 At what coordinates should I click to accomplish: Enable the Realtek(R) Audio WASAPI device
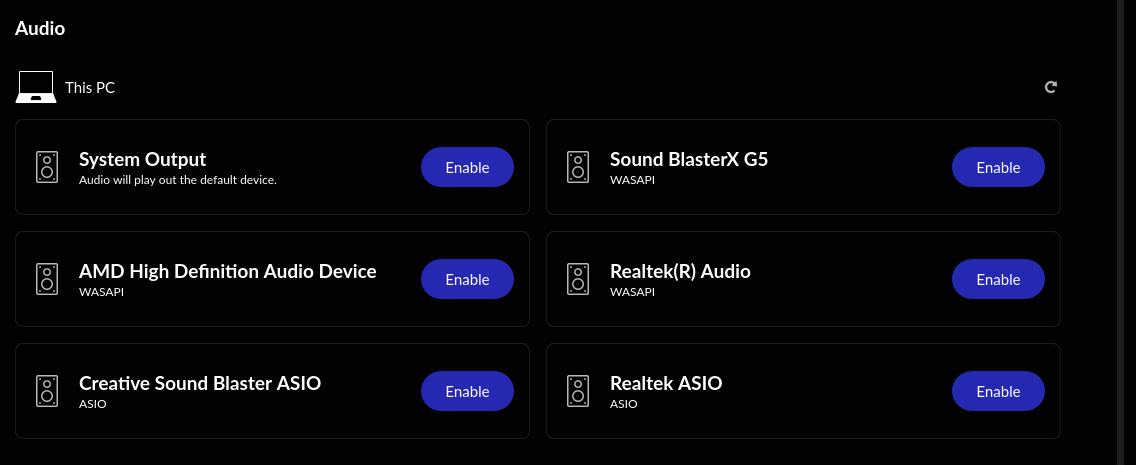coord(998,279)
